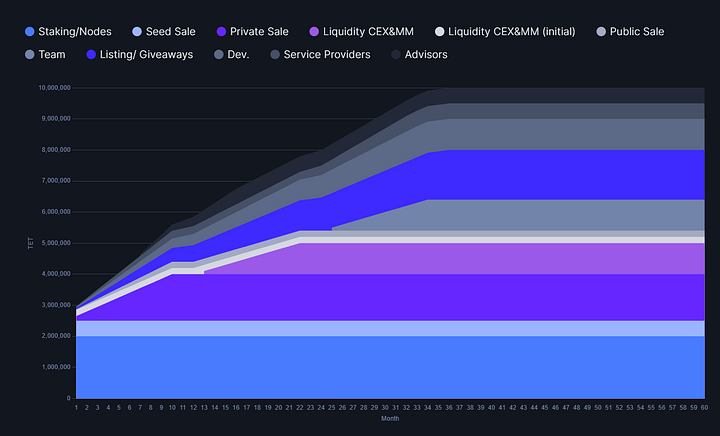
Task: Click the 10,000,000 y-axis label
Action: (54, 88)
